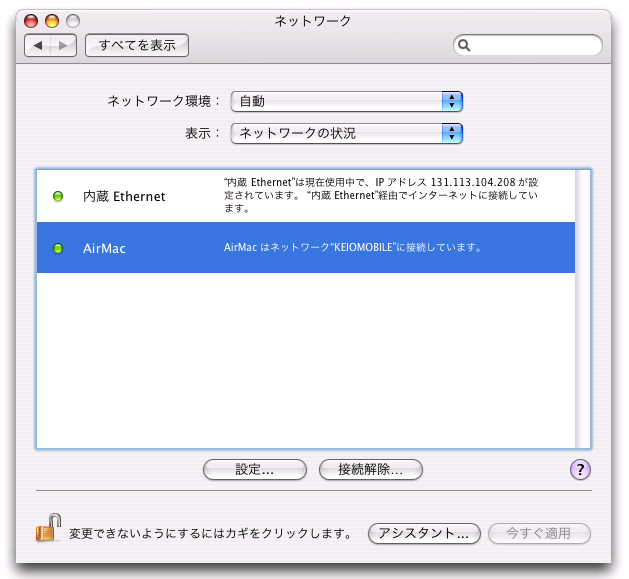The image size is (629, 579).
Task: Select the AirMac entry in the list
Action: point(105,248)
